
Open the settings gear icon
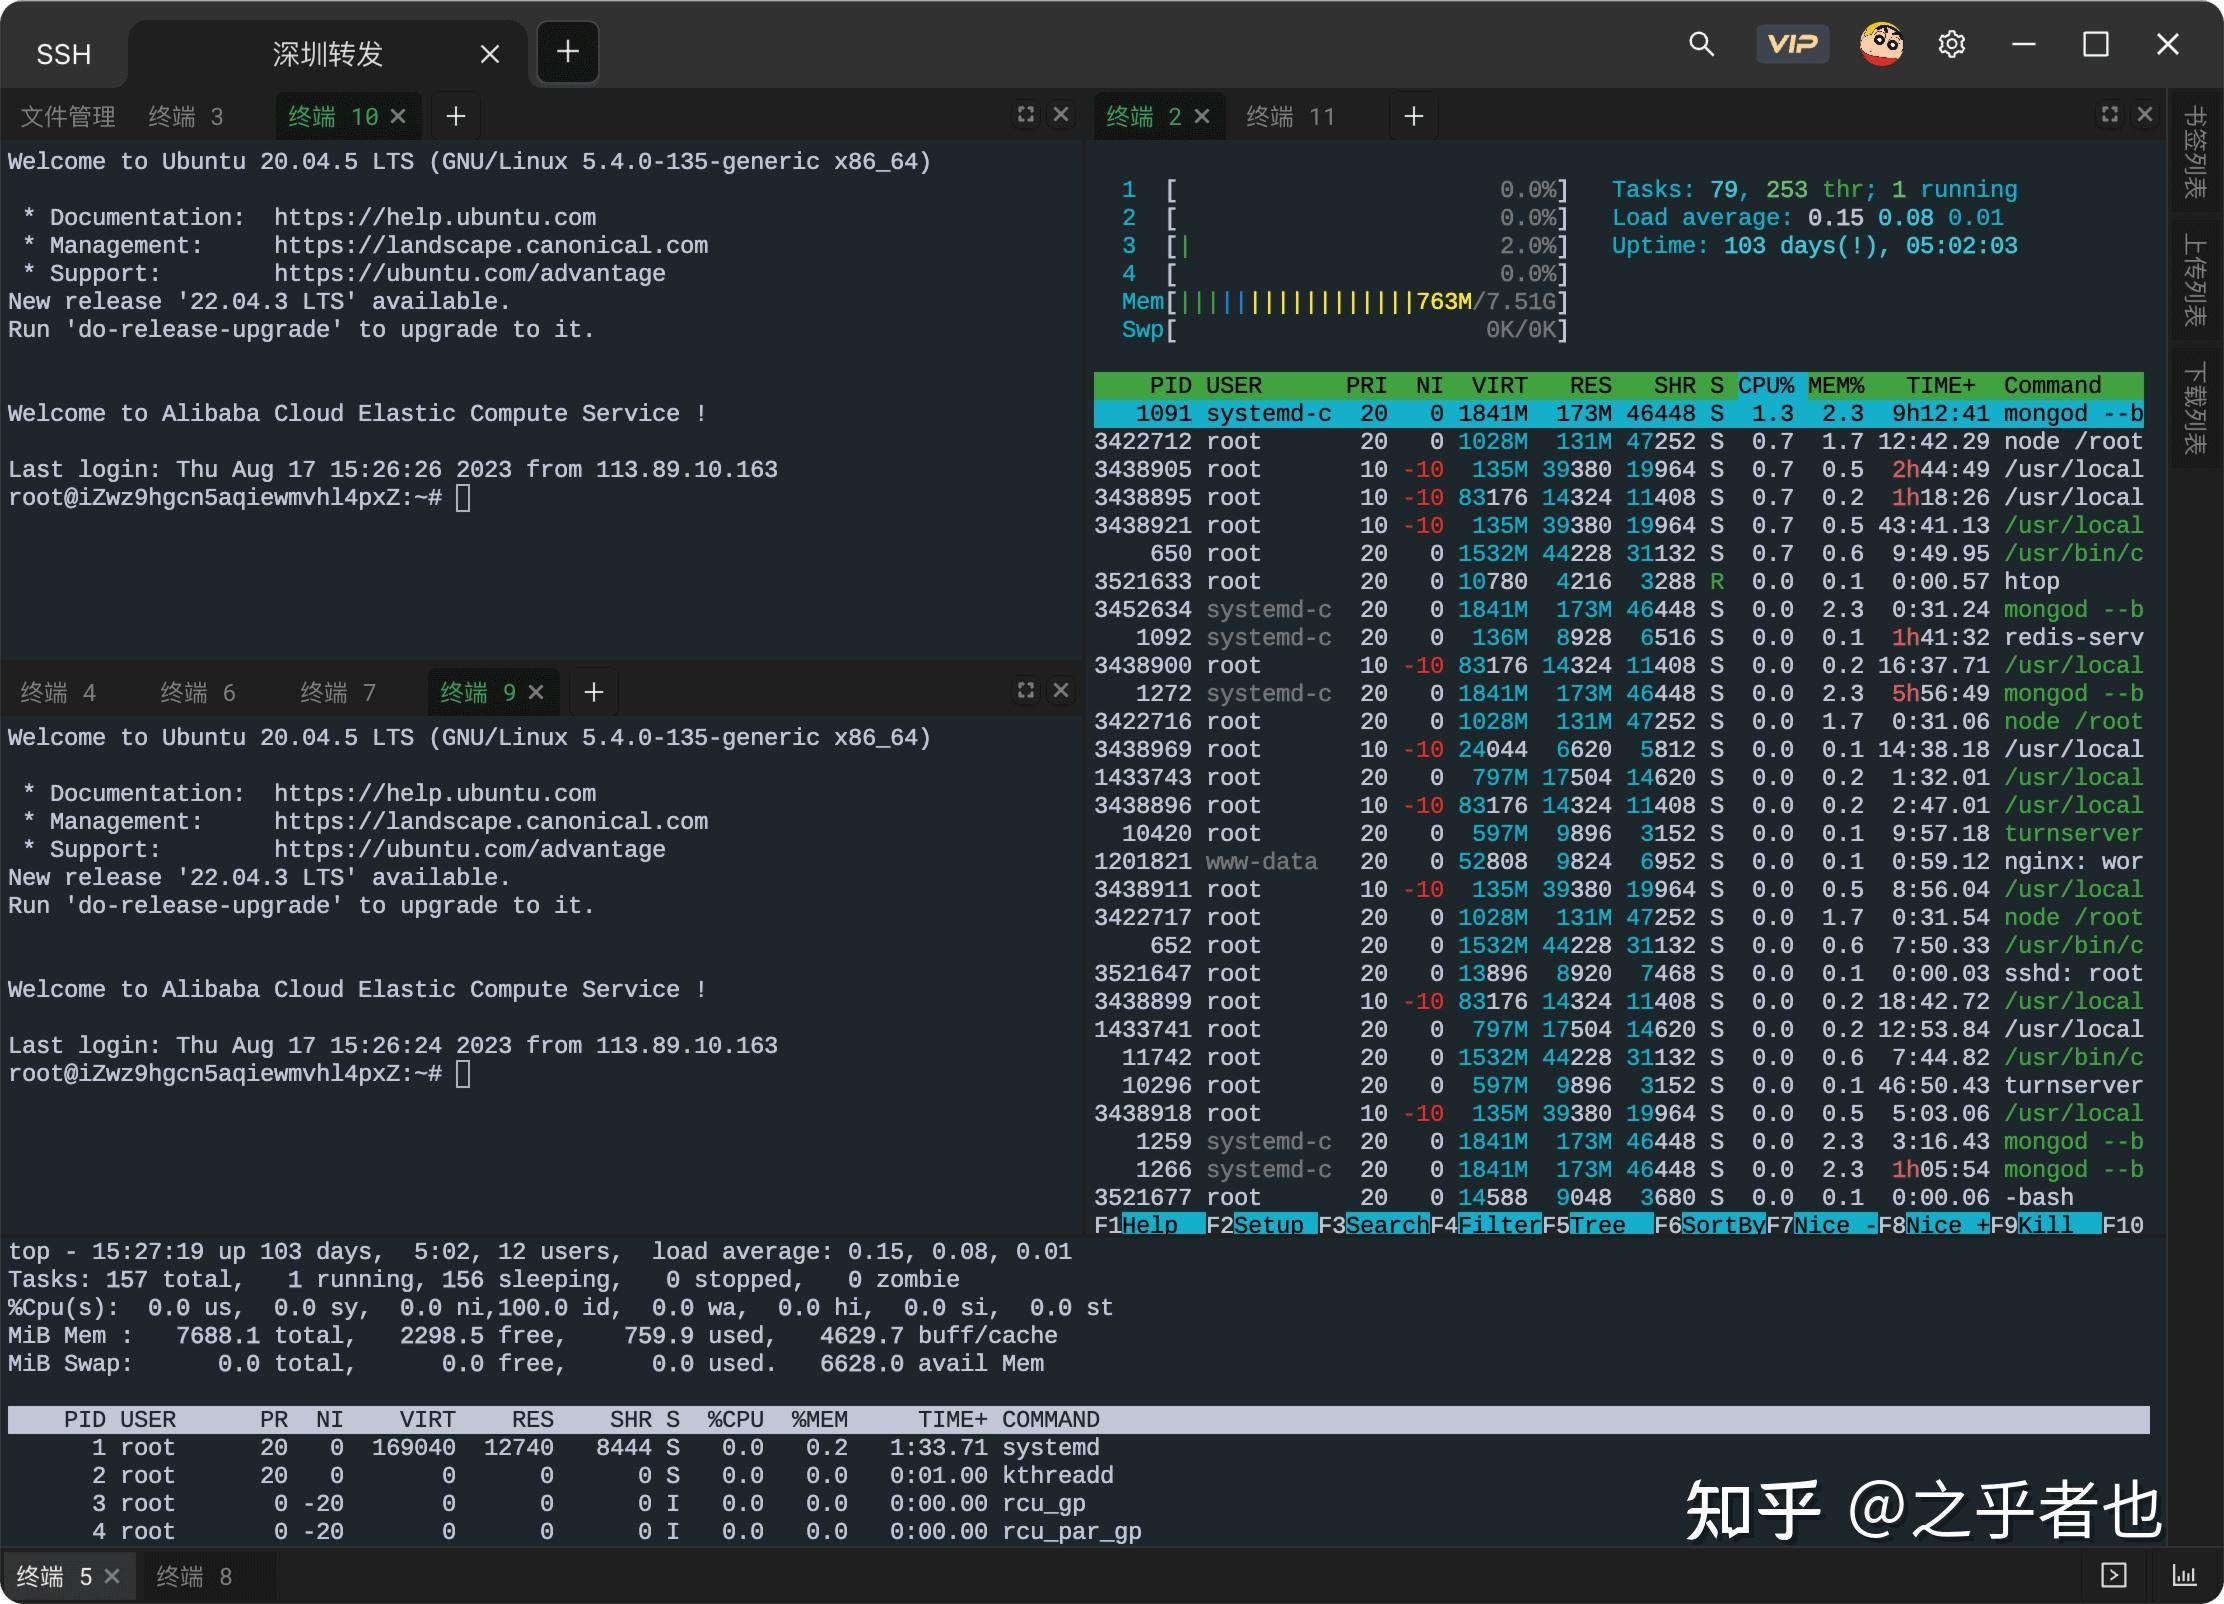(1952, 44)
